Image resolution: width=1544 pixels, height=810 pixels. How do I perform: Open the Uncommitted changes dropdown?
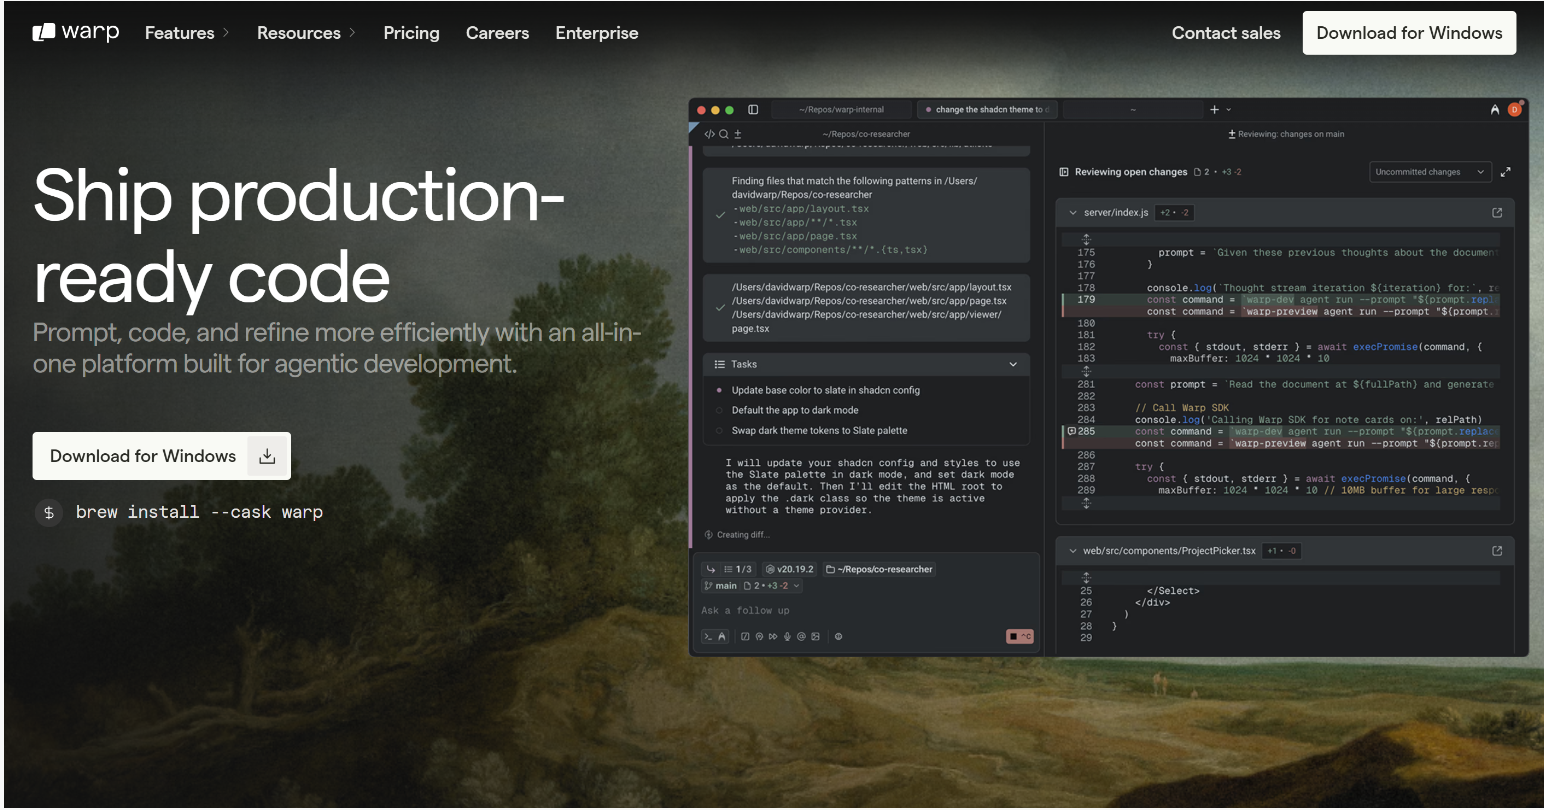pos(1430,172)
